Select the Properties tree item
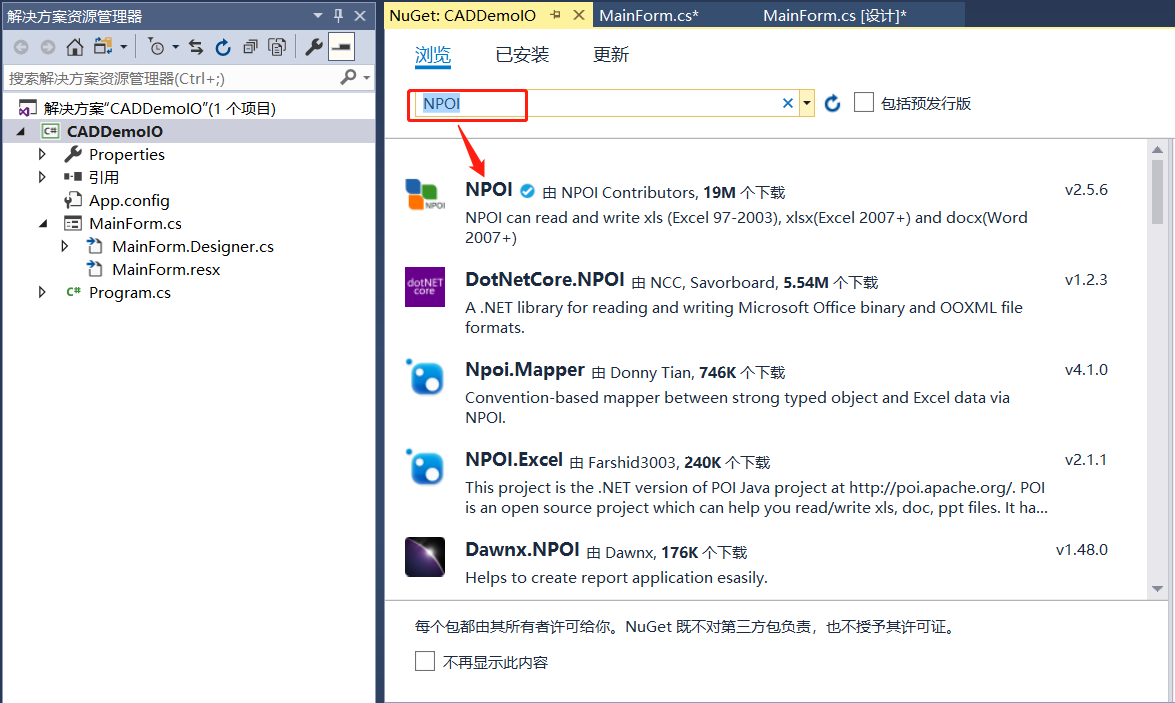Image resolution: width=1175 pixels, height=703 pixels. tap(127, 154)
